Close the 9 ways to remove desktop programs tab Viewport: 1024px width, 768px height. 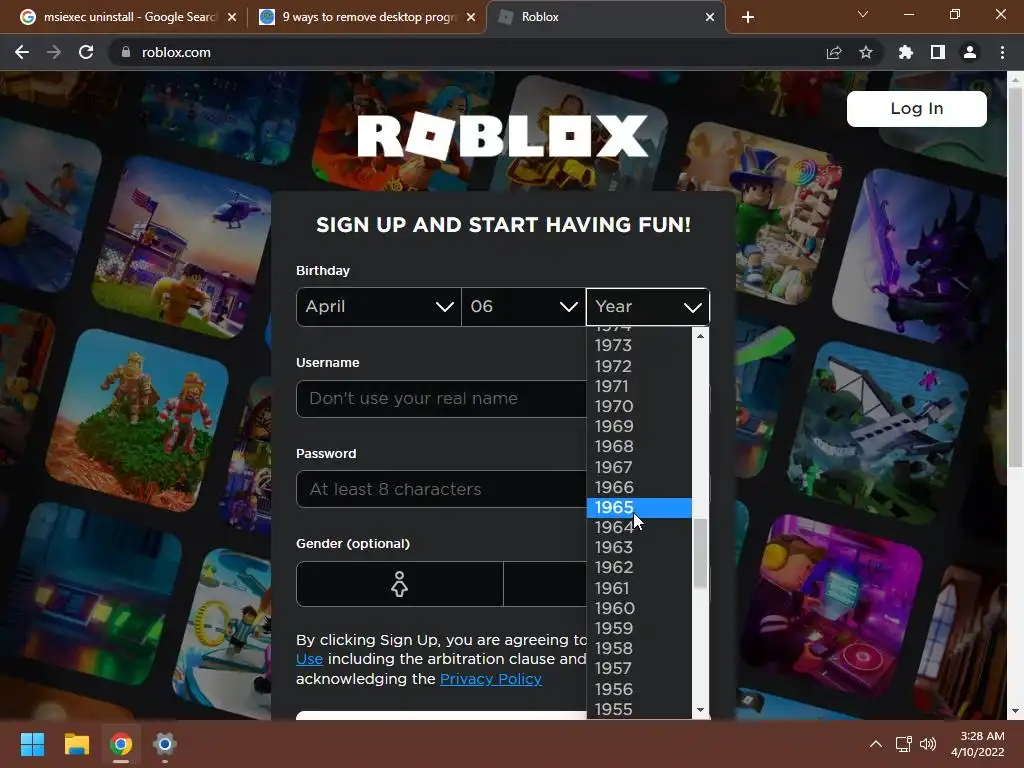471,17
